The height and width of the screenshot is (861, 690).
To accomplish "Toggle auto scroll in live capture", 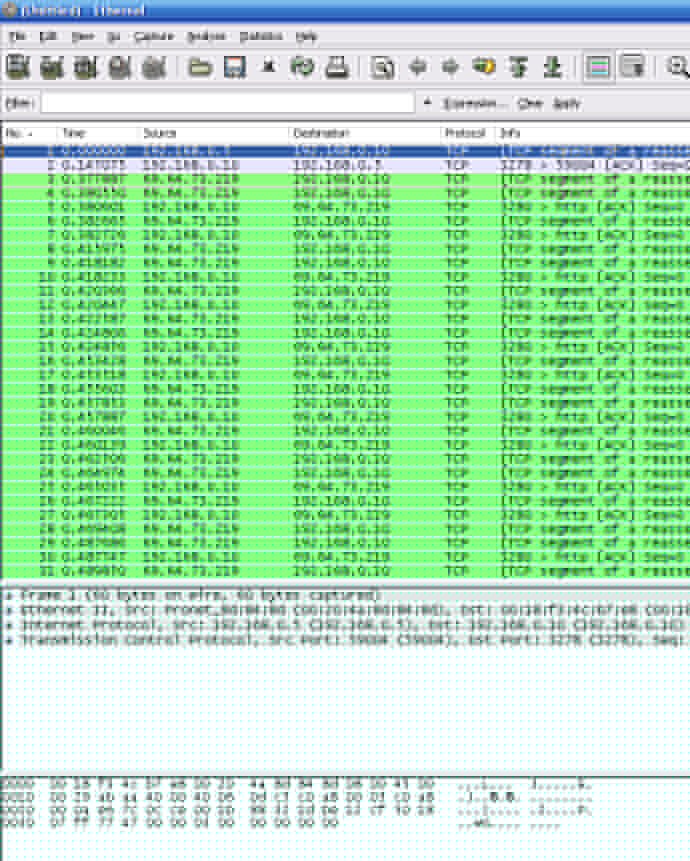I will pos(632,67).
